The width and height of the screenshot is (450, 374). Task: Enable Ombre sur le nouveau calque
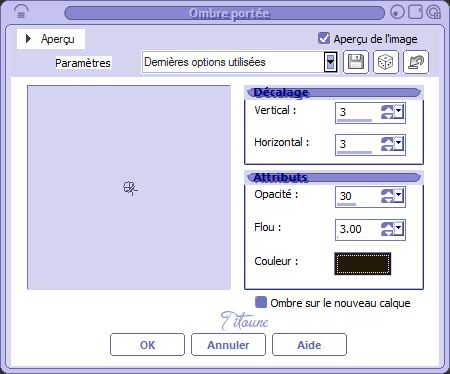pos(261,302)
